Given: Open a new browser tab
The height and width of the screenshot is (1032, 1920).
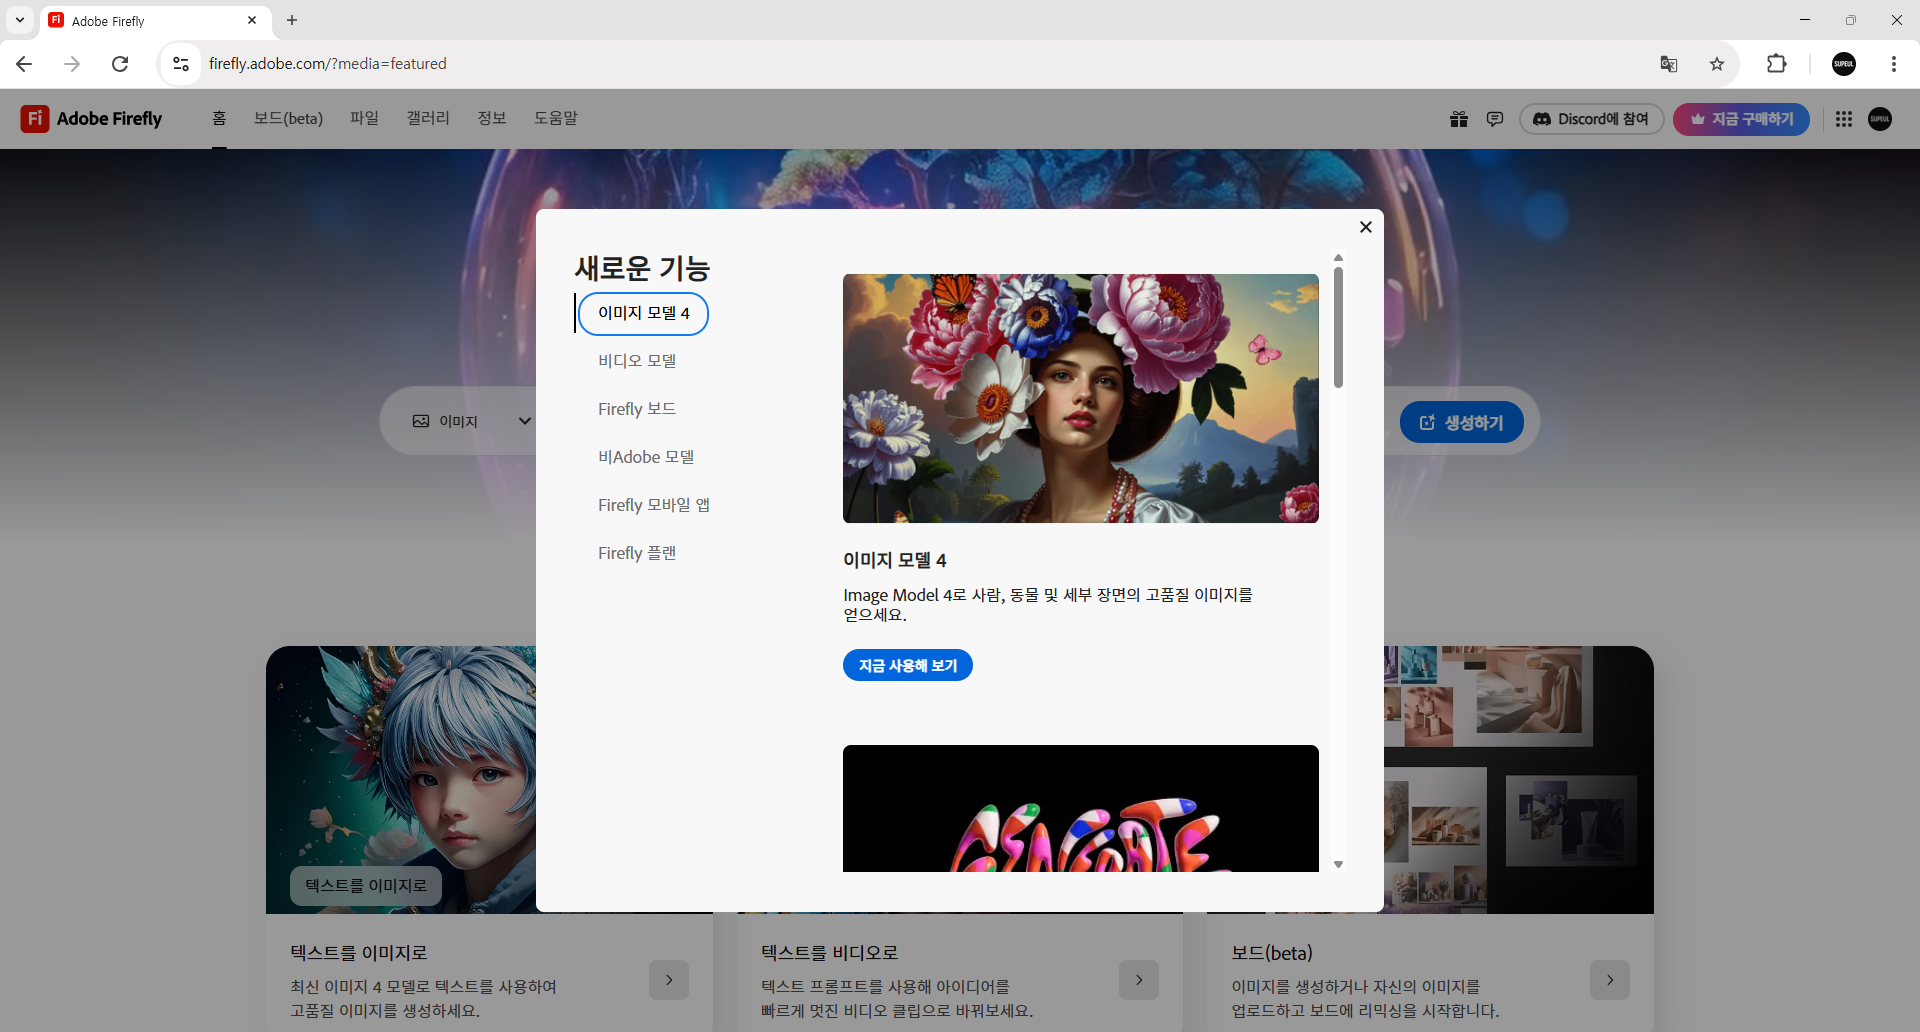Looking at the screenshot, I should tap(292, 20).
